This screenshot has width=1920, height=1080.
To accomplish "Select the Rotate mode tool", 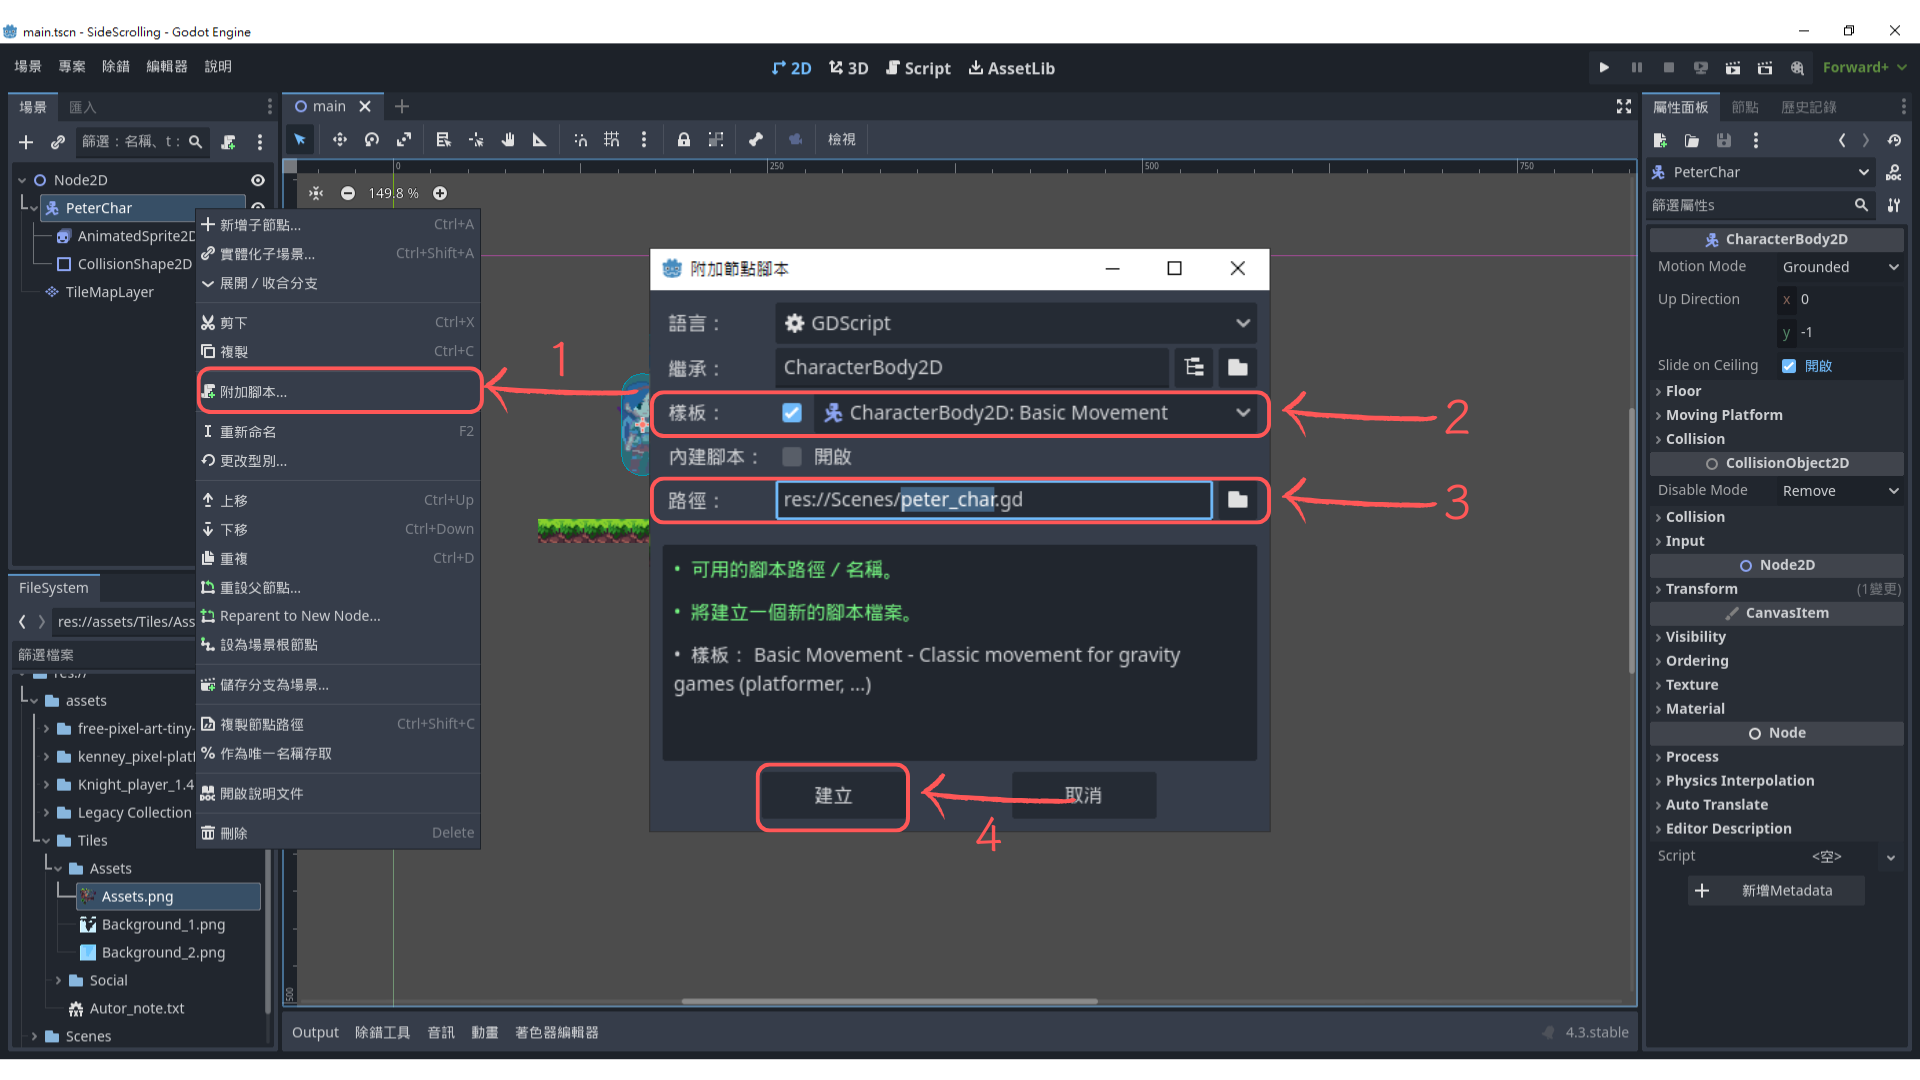I will (x=372, y=140).
